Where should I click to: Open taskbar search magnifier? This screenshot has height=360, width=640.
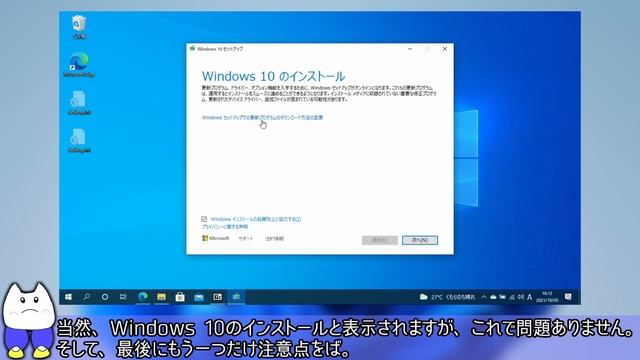coord(87,297)
